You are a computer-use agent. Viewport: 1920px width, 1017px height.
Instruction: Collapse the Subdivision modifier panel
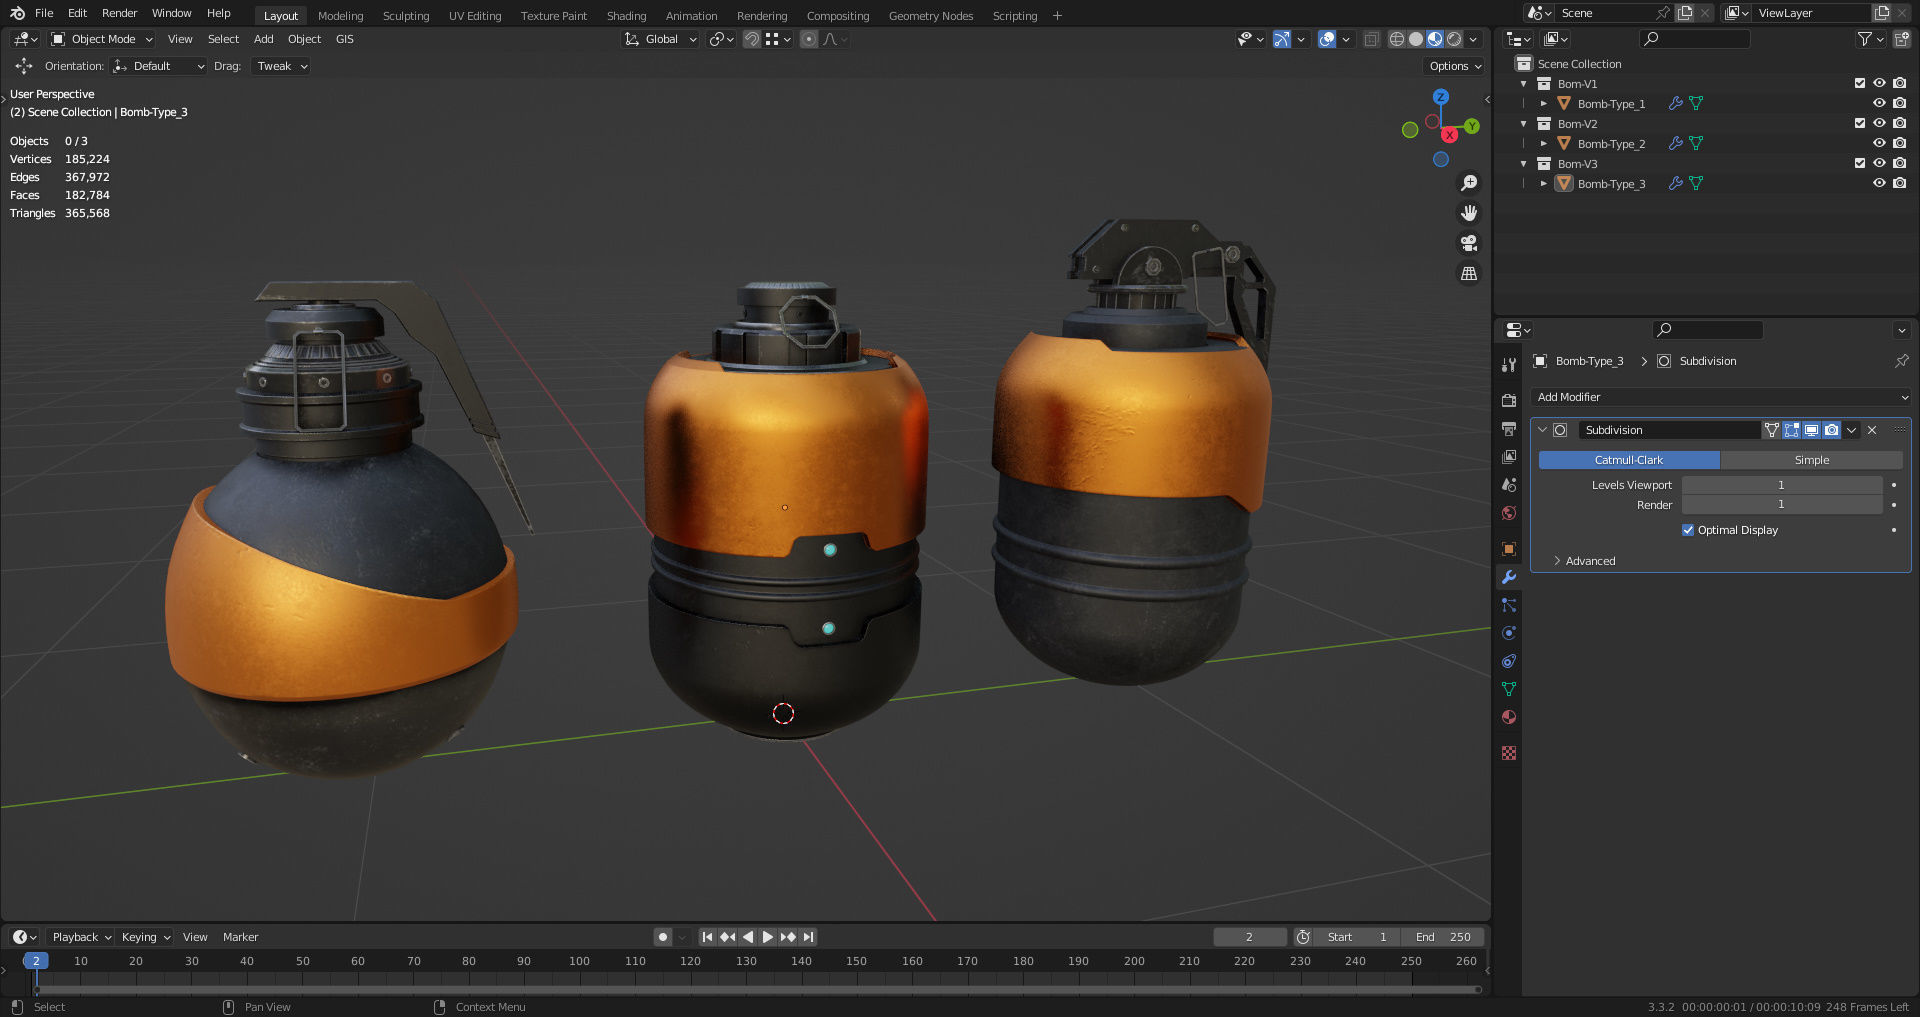pyautogui.click(x=1542, y=430)
